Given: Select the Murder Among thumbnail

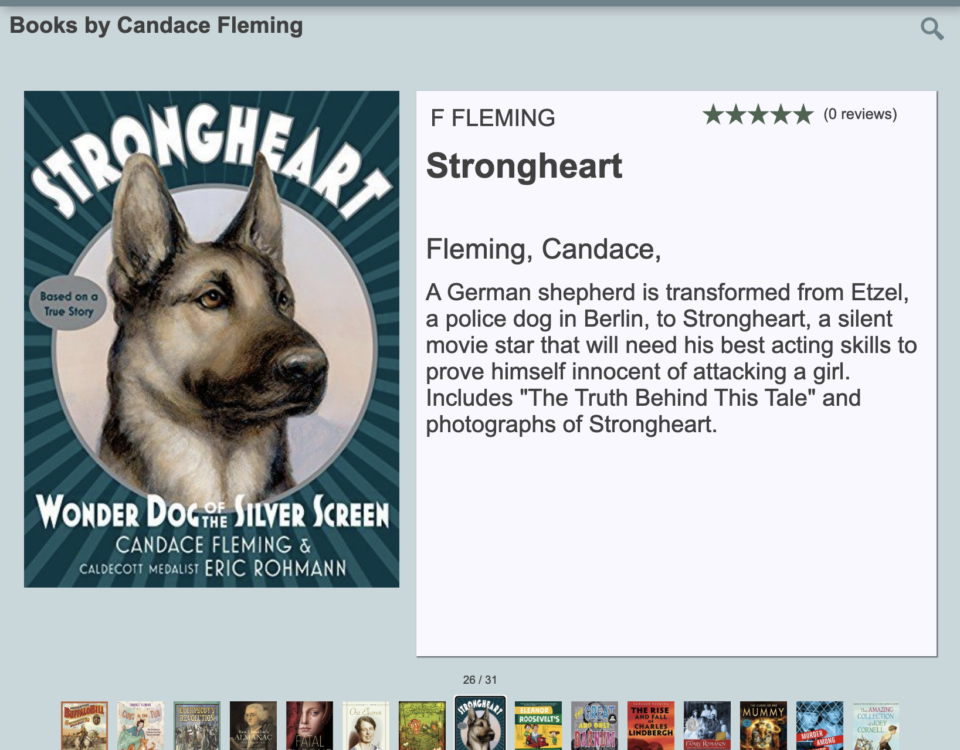Looking at the screenshot, I should coord(820,726).
